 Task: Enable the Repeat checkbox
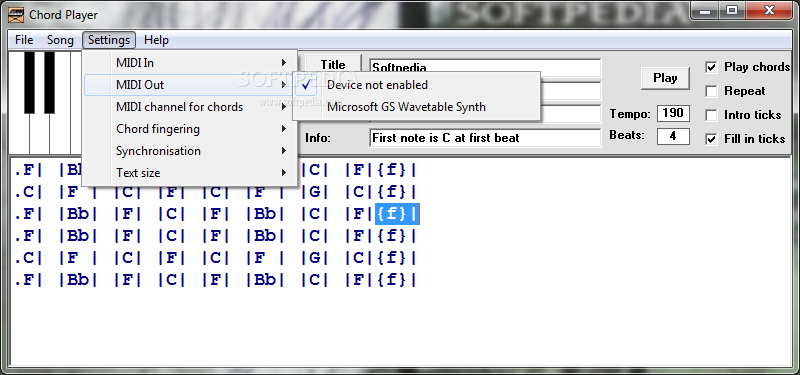coord(711,91)
